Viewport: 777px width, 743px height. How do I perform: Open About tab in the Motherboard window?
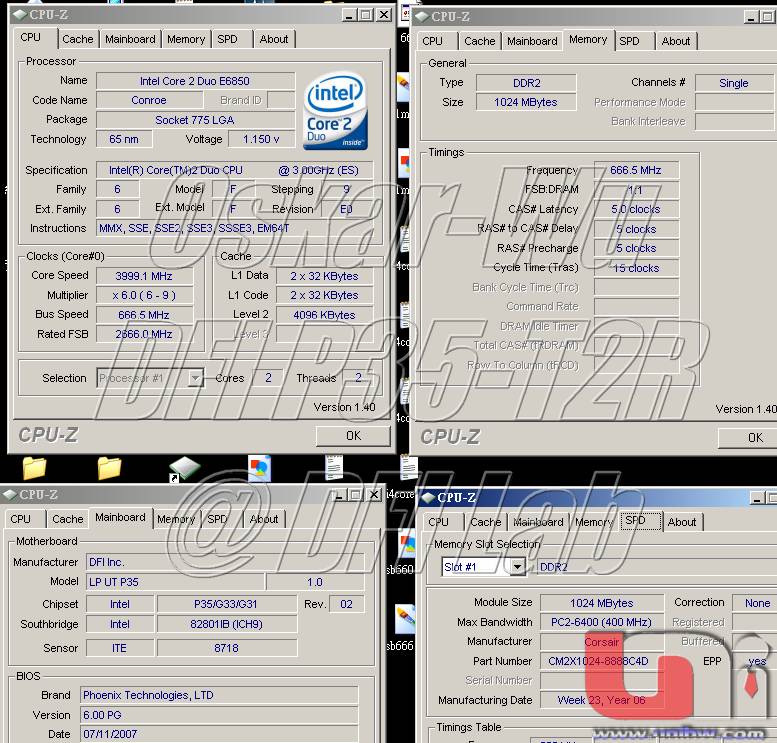click(x=264, y=519)
